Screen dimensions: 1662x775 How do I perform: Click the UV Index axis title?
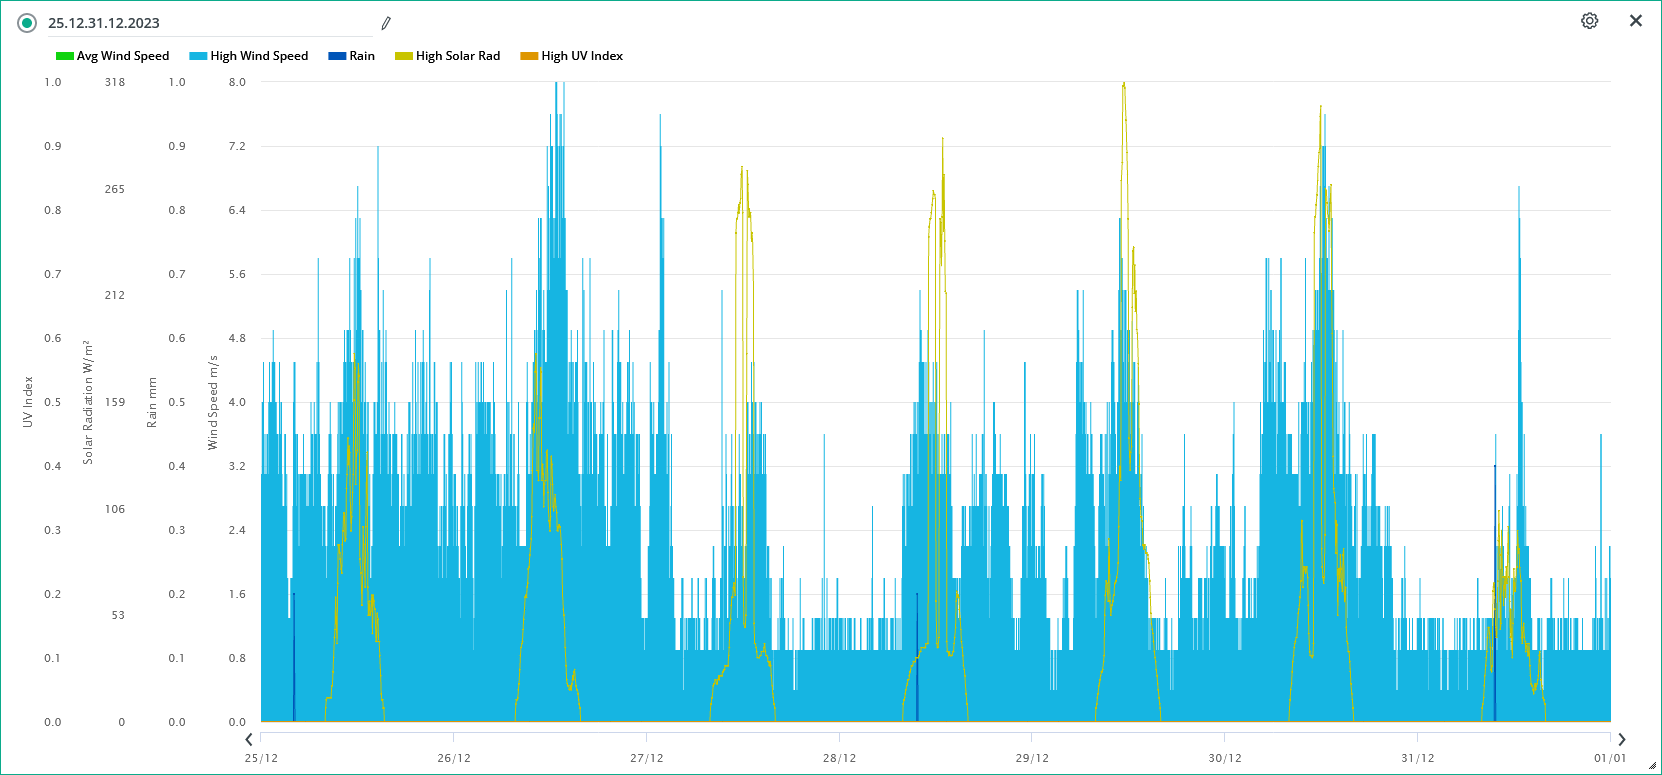point(28,402)
